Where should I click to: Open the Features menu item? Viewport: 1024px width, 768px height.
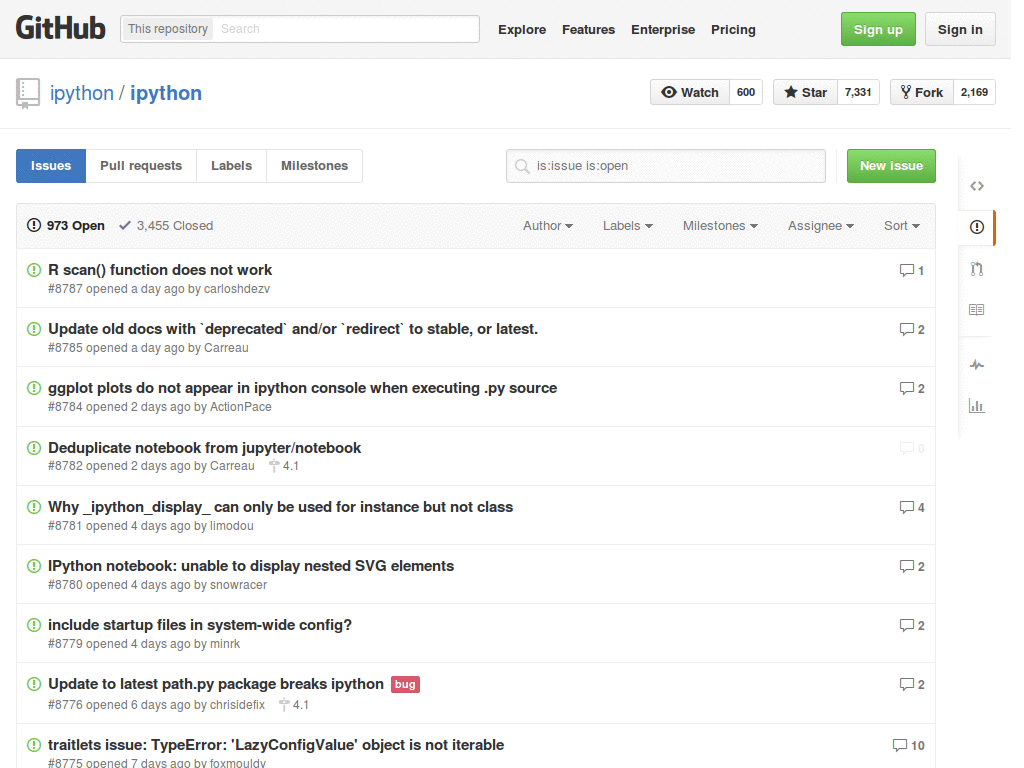pos(588,29)
